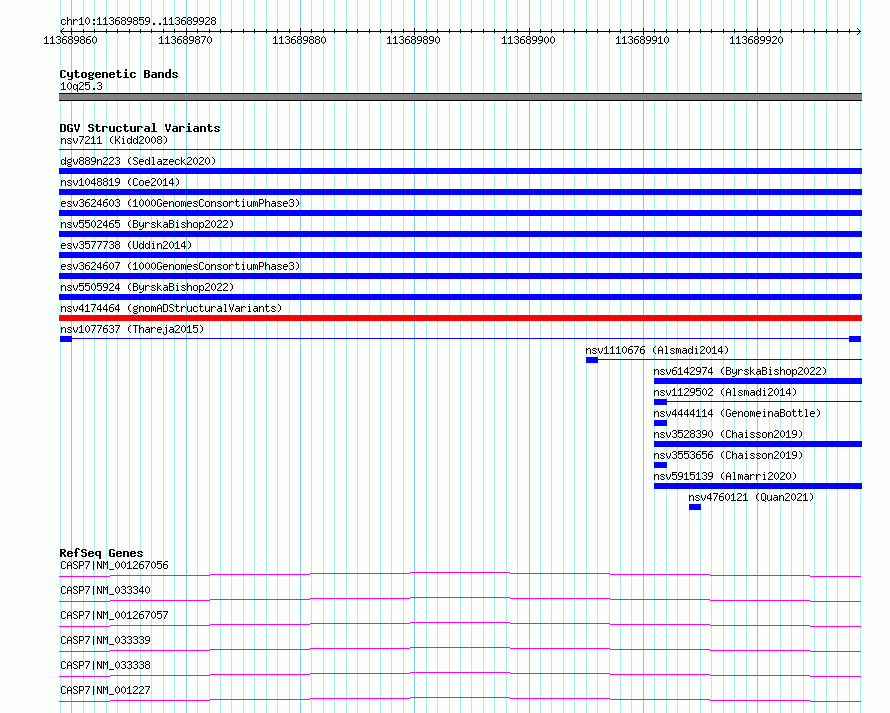Image resolution: width=890 pixels, height=713 pixels.
Task: Open first ByrskaBishop2022 variant nsv5502465
Action: tap(147, 224)
